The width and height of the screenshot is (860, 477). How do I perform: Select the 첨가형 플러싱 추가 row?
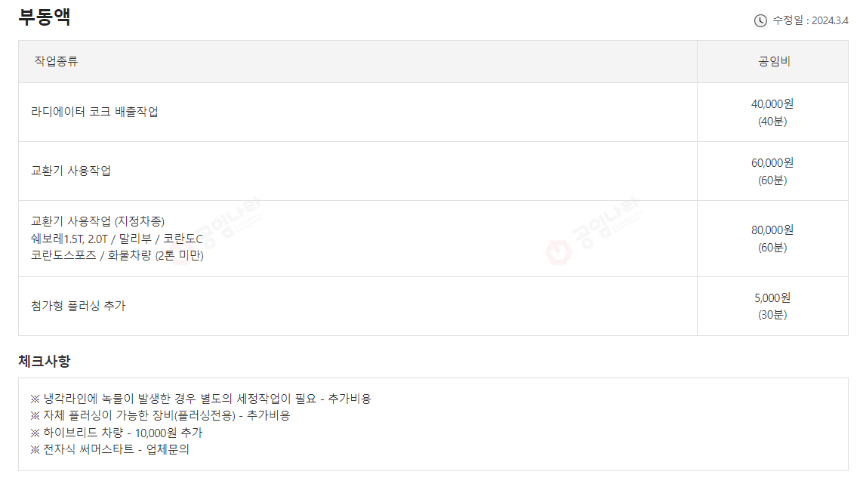358,306
